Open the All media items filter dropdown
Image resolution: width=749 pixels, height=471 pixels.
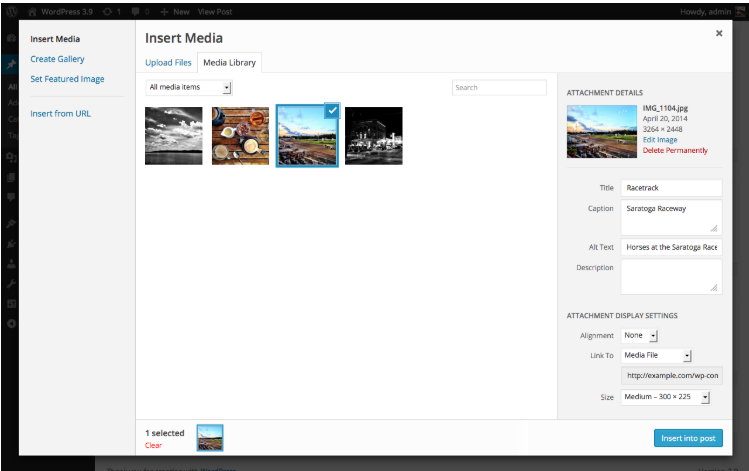(188, 88)
